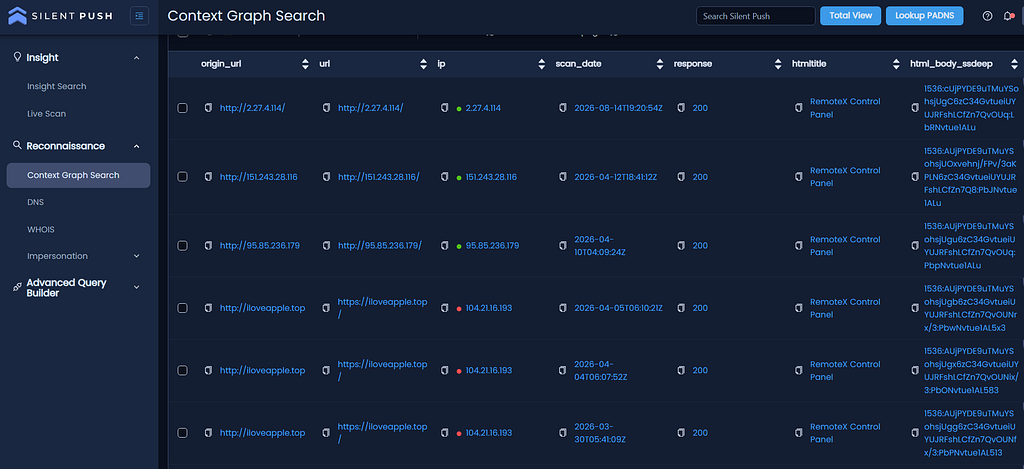Focus the Search Silent Push field
This screenshot has height=469, width=1024.
[x=756, y=16]
